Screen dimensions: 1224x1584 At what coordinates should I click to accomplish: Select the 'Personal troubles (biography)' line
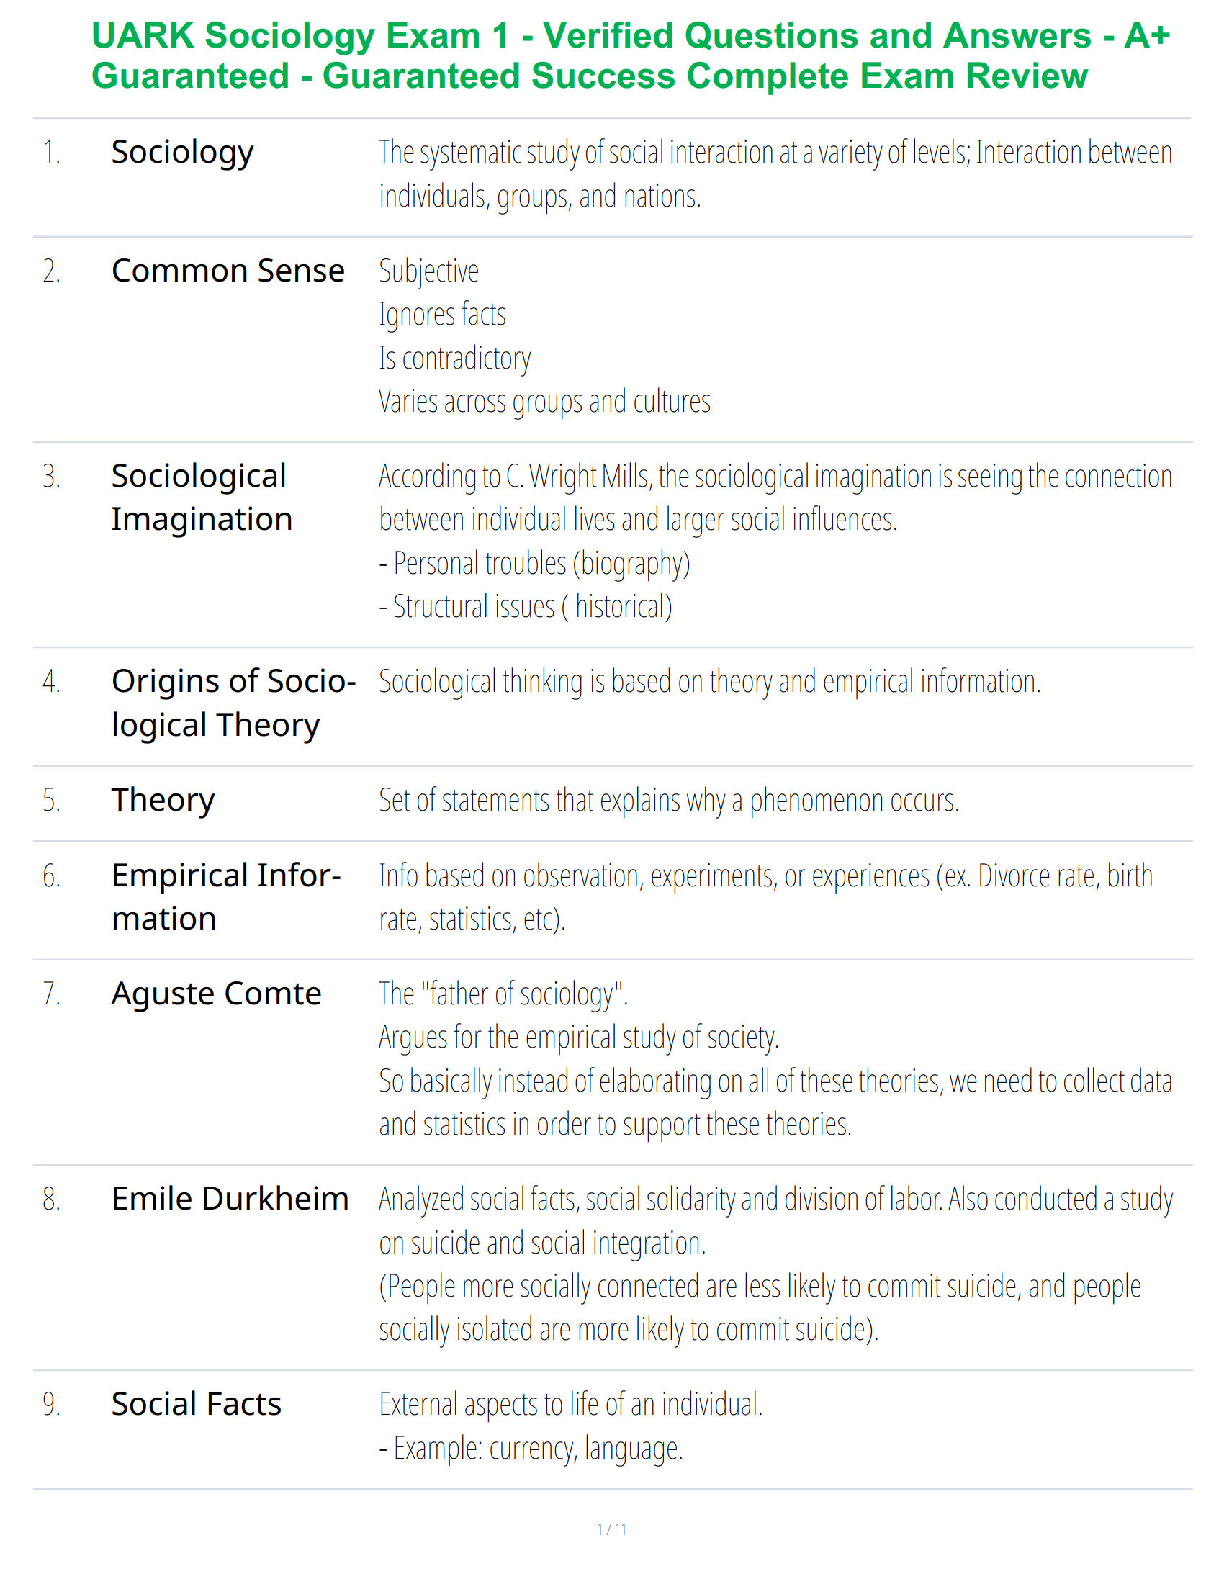click(534, 564)
